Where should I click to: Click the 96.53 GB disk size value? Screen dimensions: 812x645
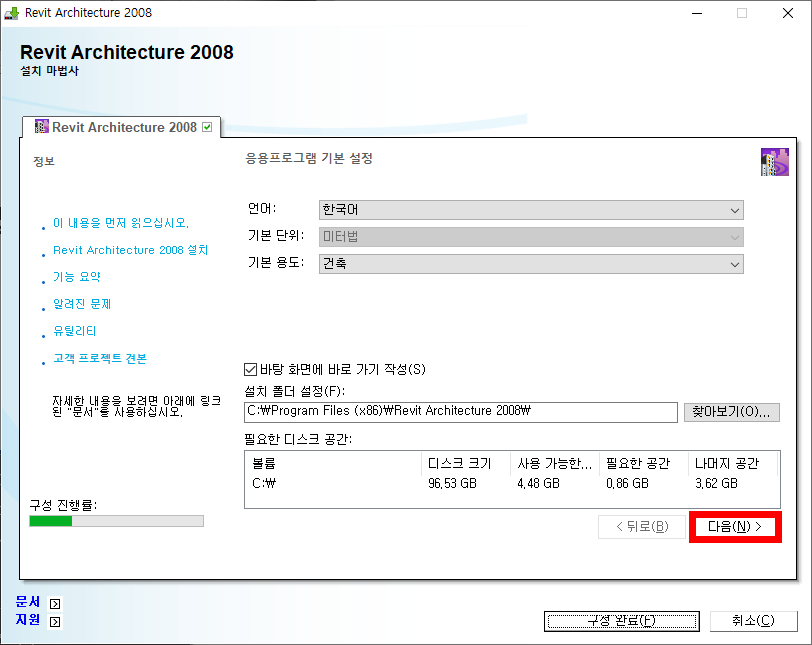point(452,483)
